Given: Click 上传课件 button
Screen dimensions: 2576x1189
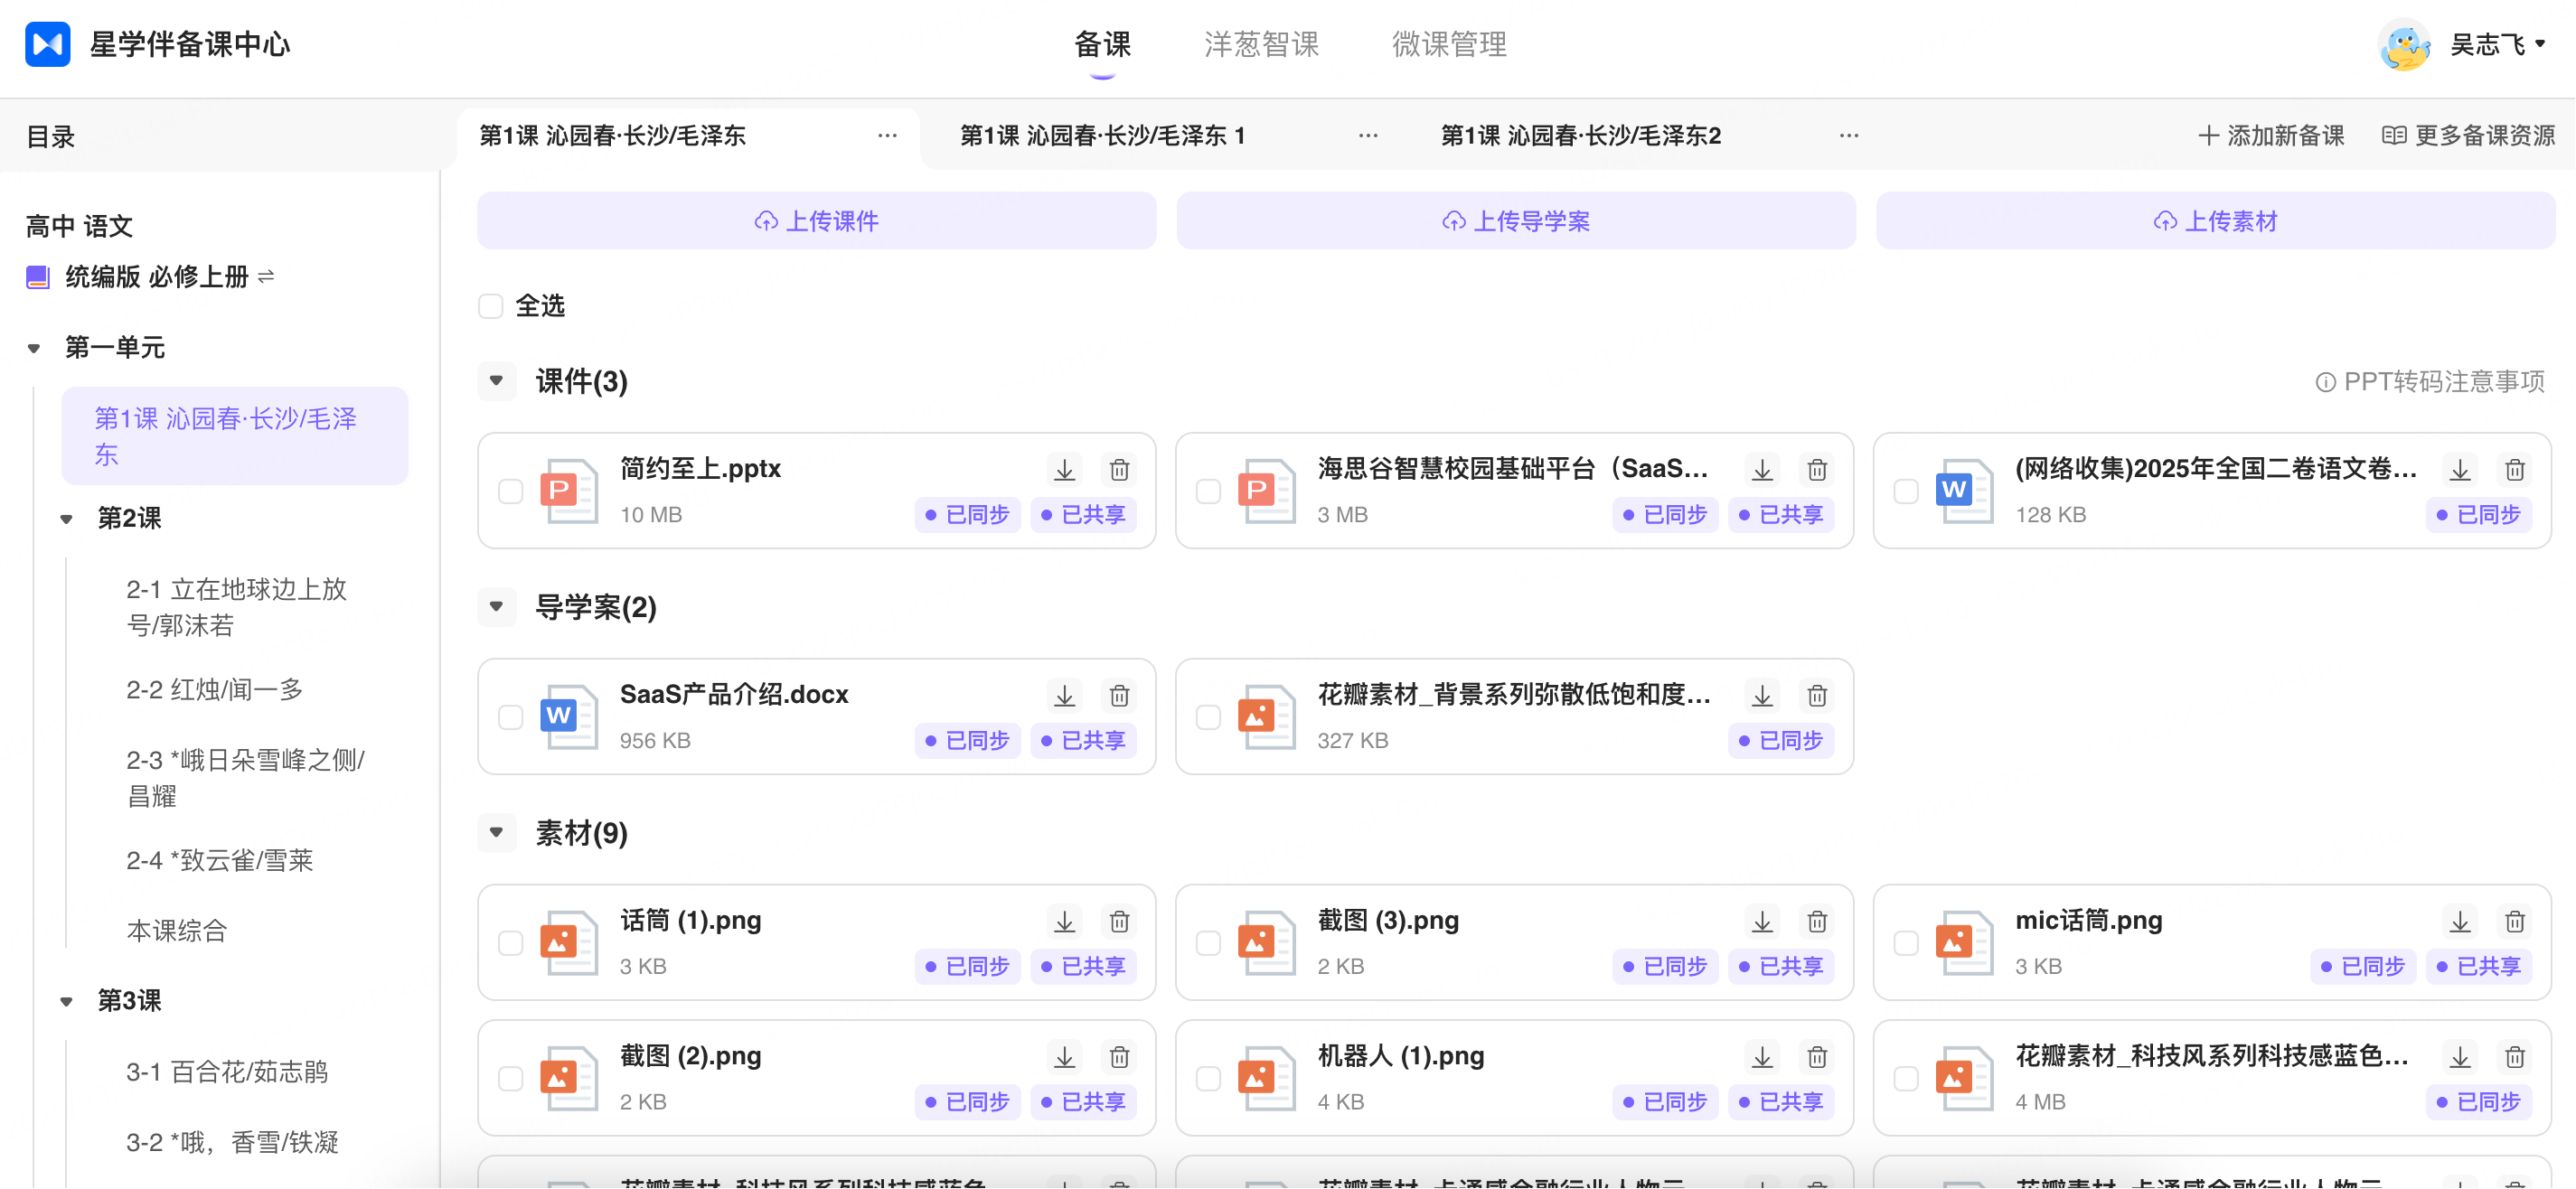Looking at the screenshot, I should coord(816,221).
